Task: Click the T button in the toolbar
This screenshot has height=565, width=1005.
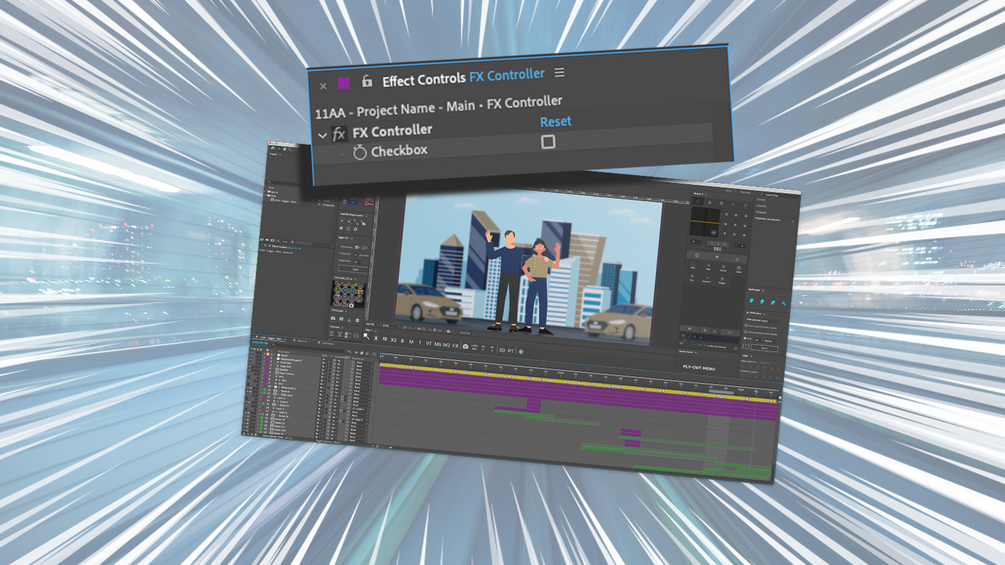Action: (x=420, y=343)
